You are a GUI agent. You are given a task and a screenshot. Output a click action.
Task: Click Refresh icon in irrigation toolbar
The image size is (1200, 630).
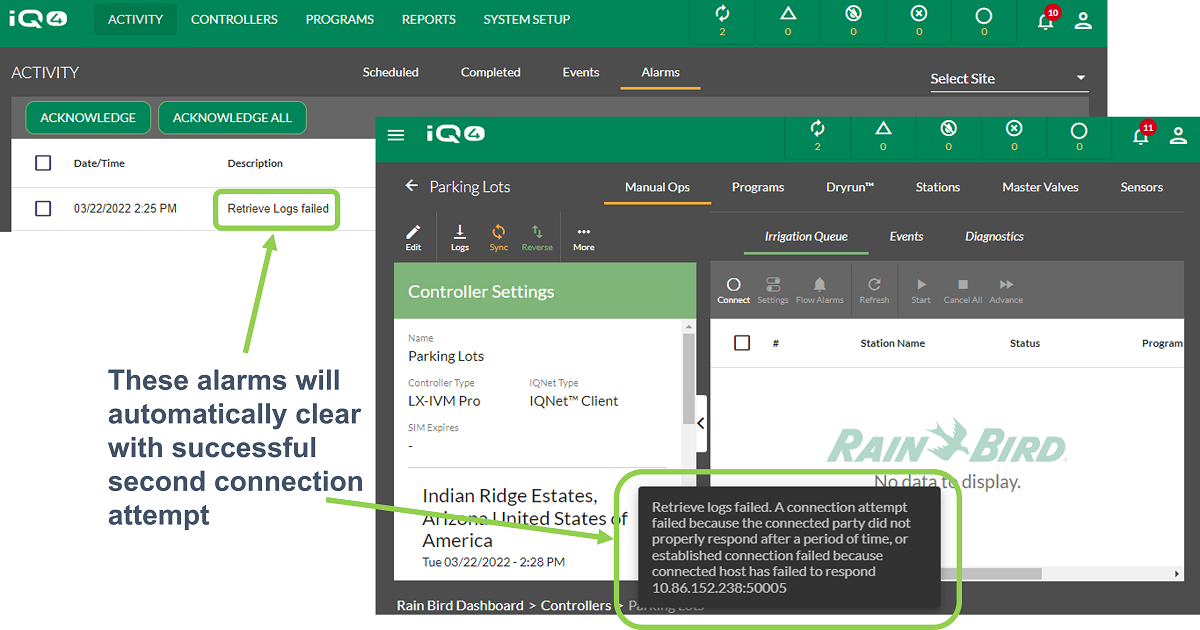874,290
